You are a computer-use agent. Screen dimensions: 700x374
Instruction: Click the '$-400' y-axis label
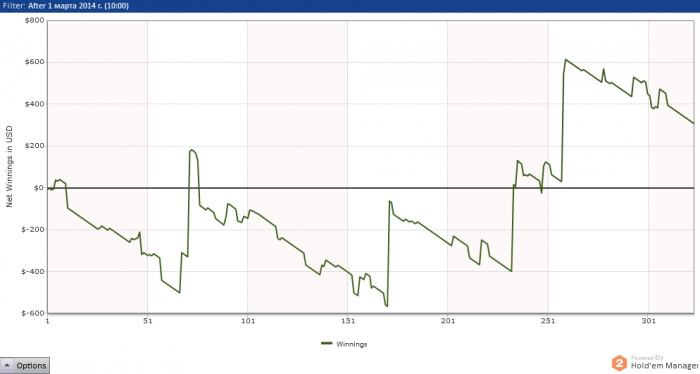[33, 271]
